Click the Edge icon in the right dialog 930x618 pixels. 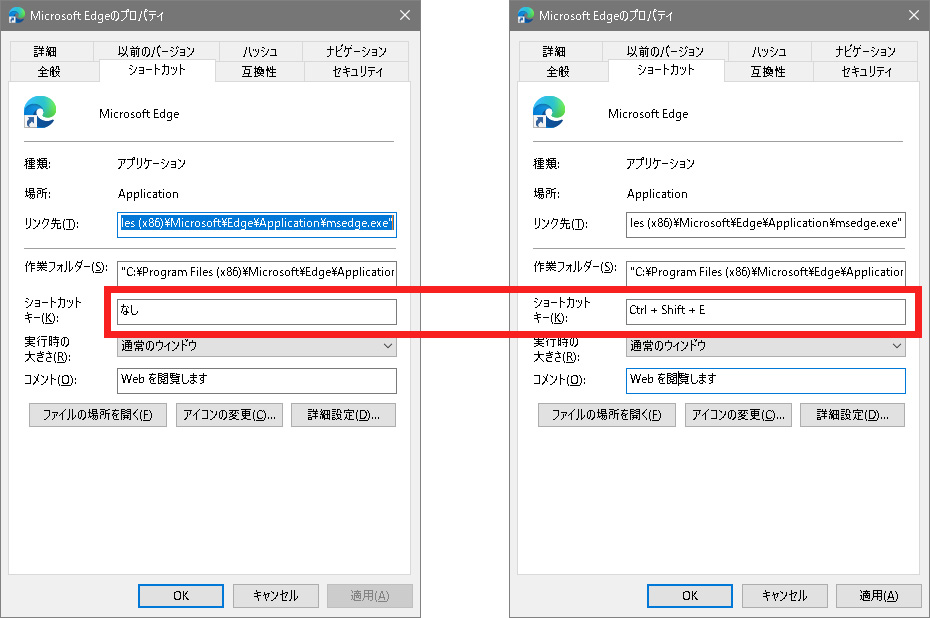(x=548, y=113)
